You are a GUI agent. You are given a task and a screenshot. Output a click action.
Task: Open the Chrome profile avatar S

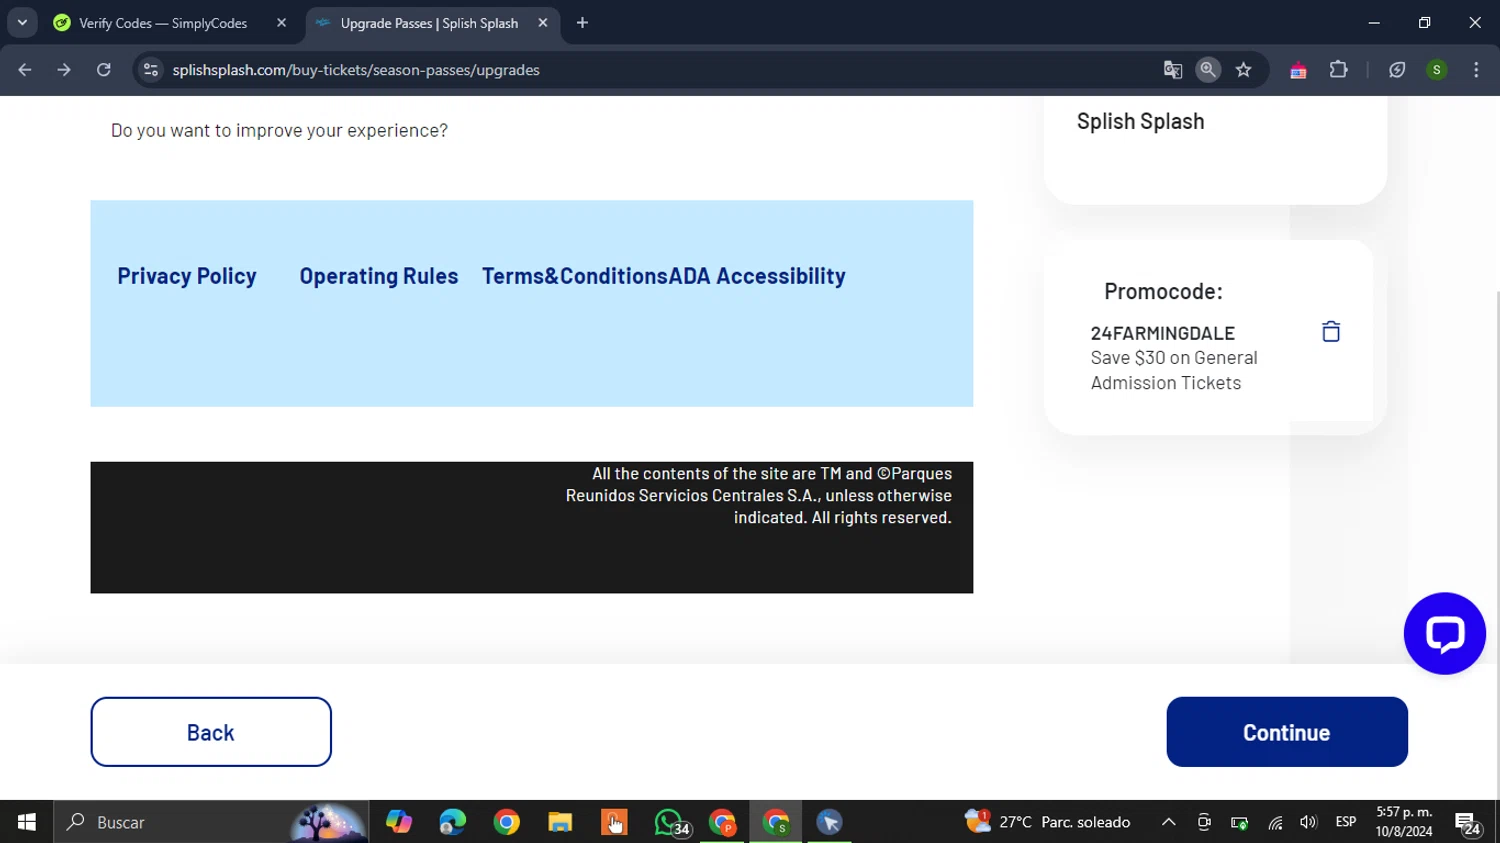[1437, 70]
